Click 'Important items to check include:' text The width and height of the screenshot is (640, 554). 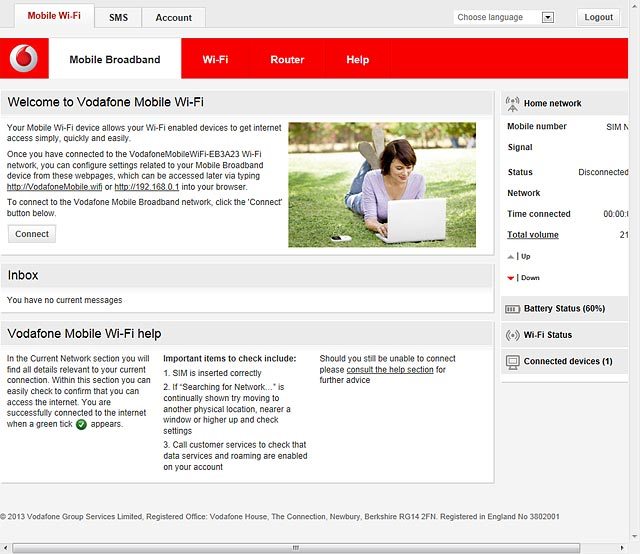coord(230,358)
